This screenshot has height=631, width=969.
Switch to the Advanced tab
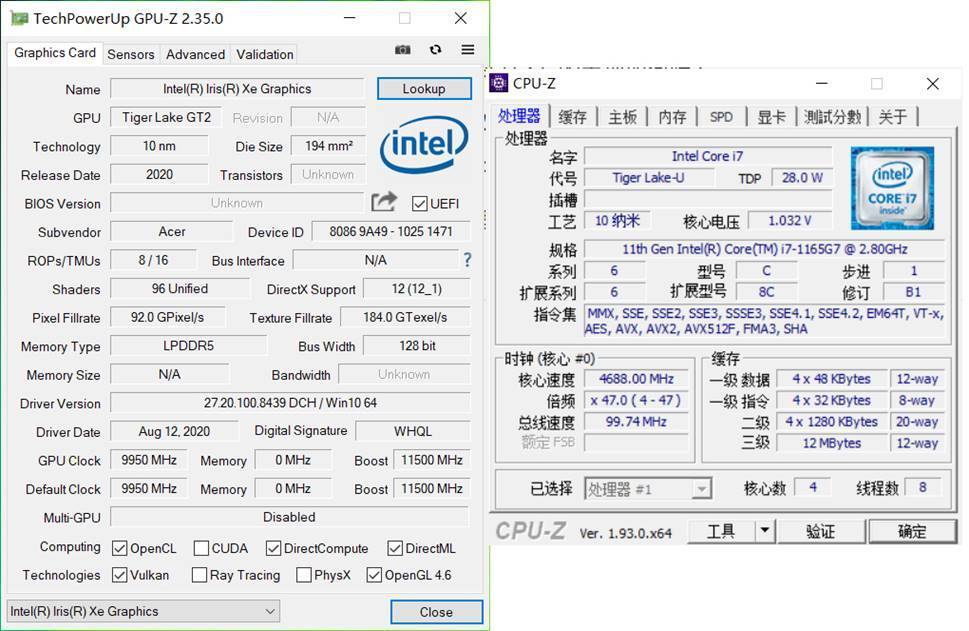click(x=195, y=54)
